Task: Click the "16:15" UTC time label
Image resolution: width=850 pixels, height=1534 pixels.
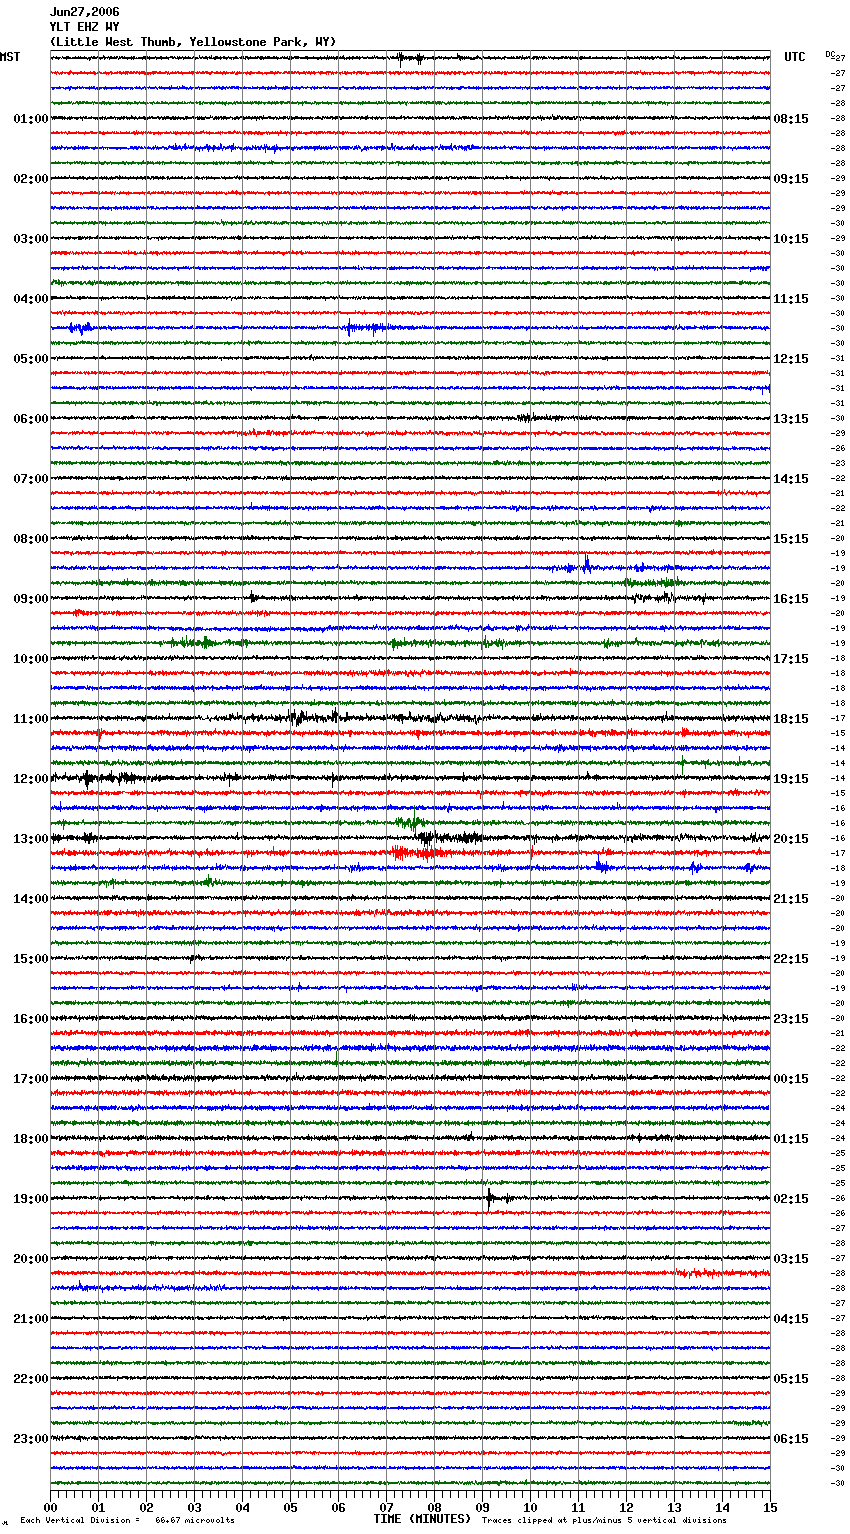Action: click(791, 599)
